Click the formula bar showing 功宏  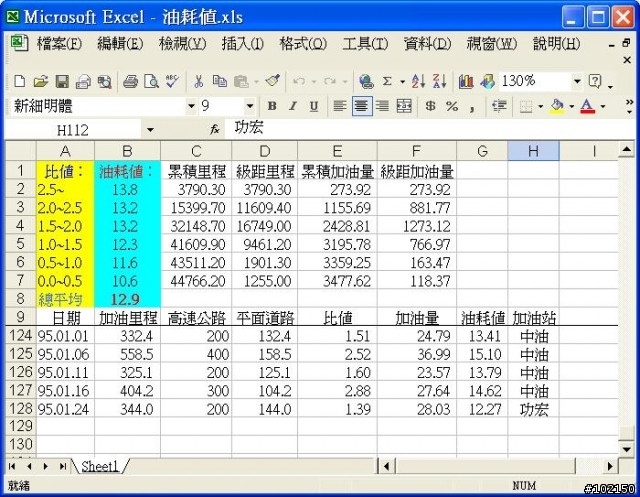429,129
